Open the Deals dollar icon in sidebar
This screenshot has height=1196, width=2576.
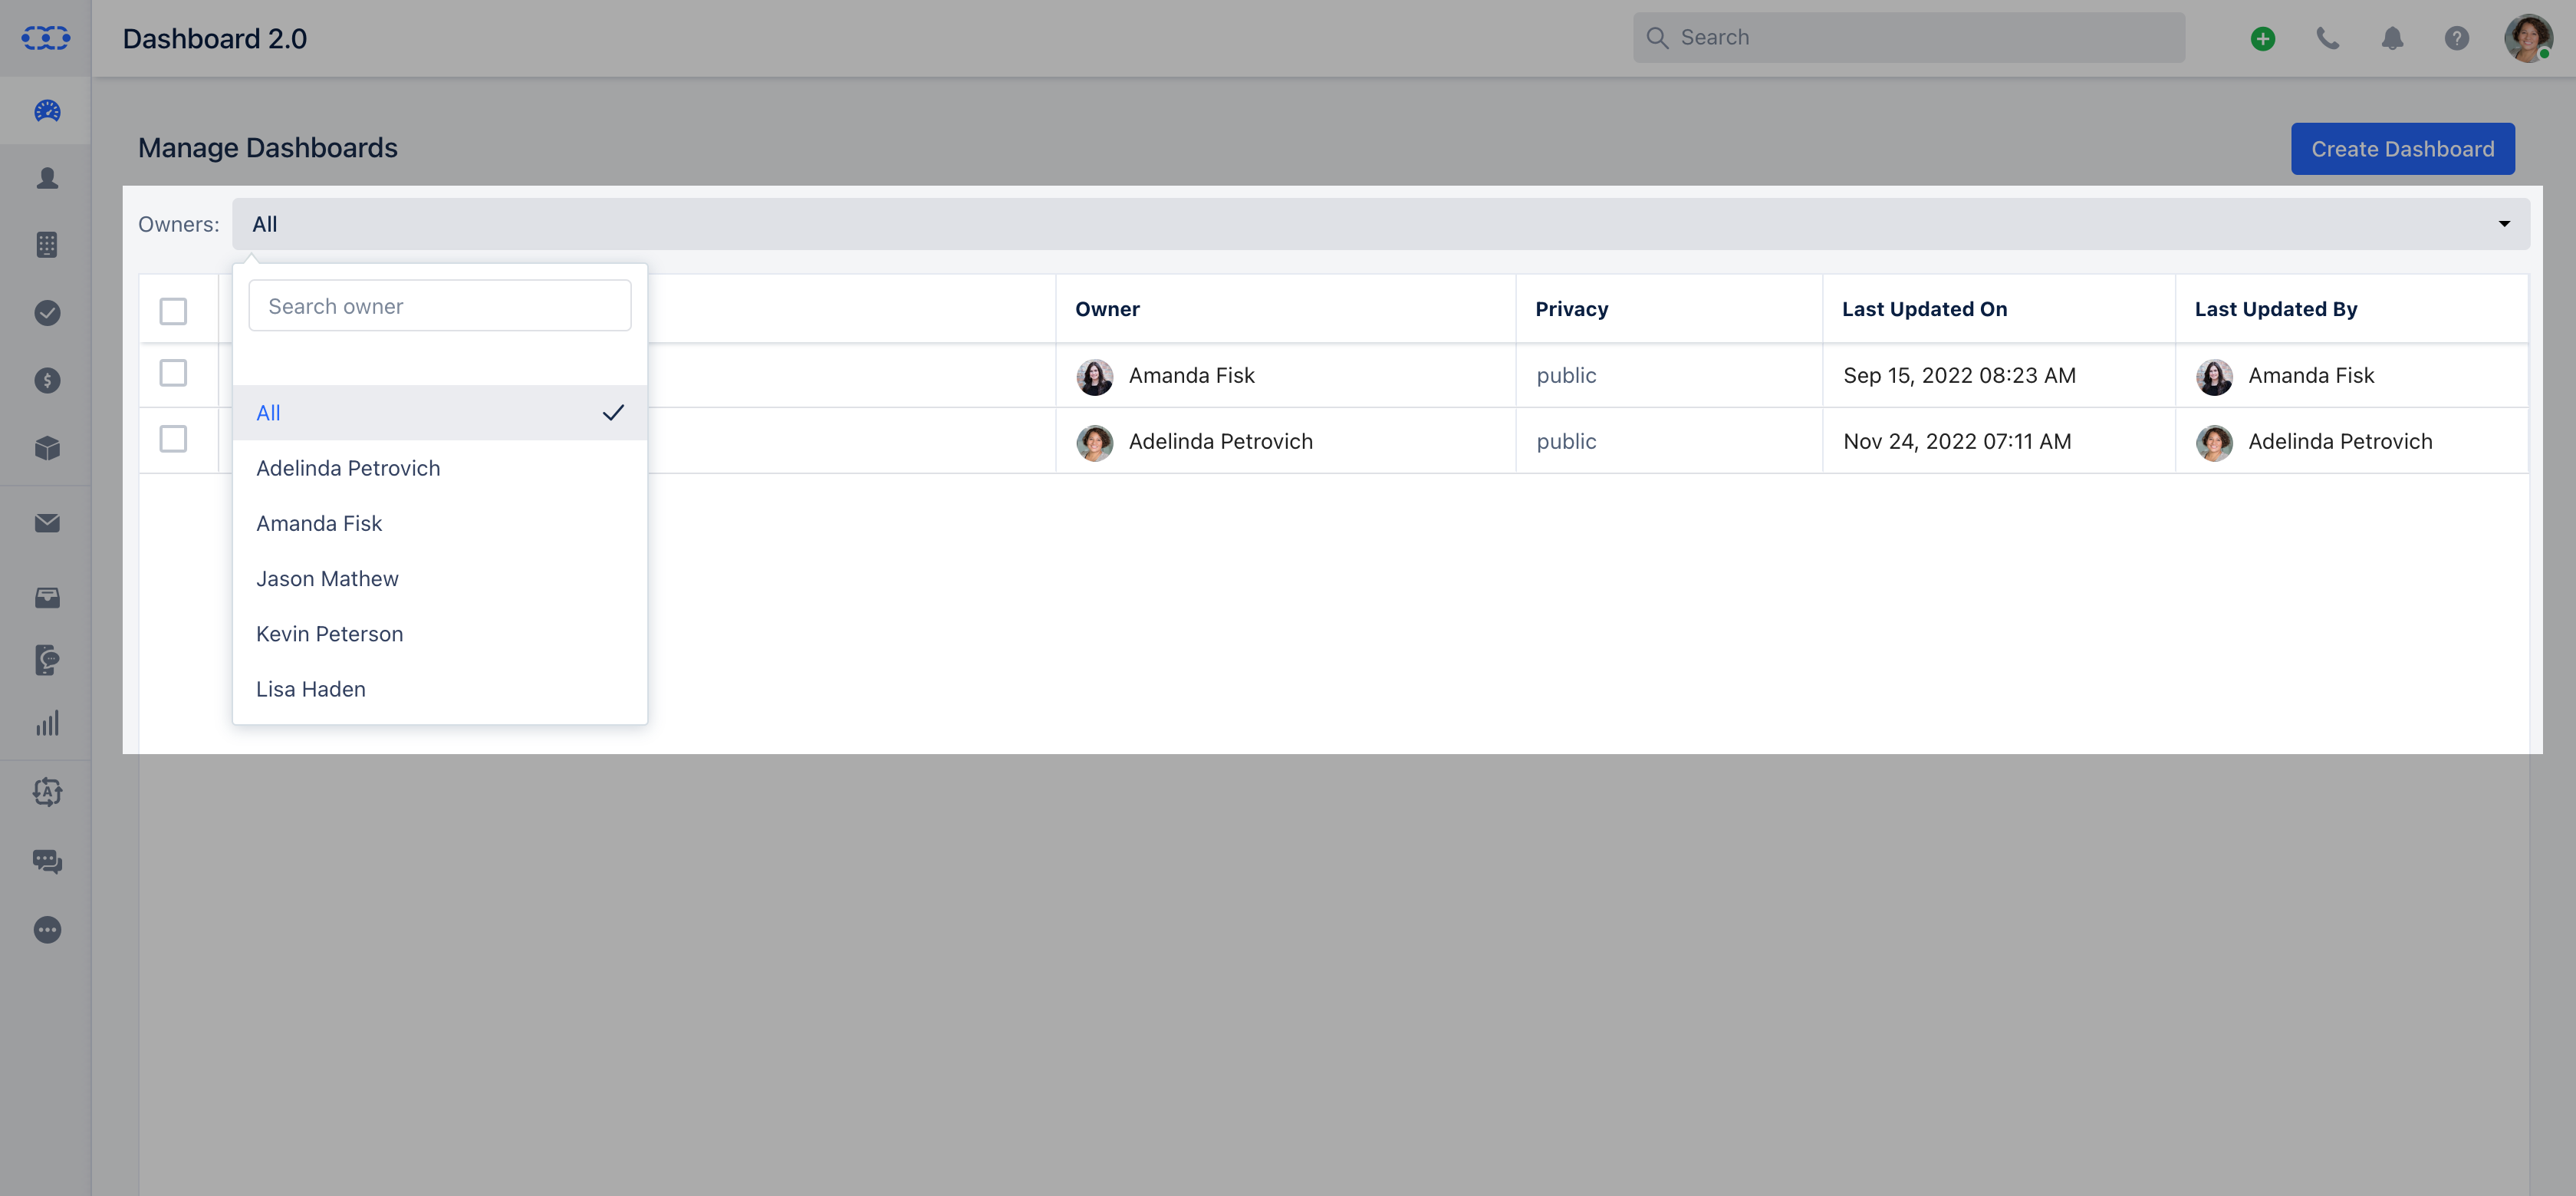(x=47, y=380)
